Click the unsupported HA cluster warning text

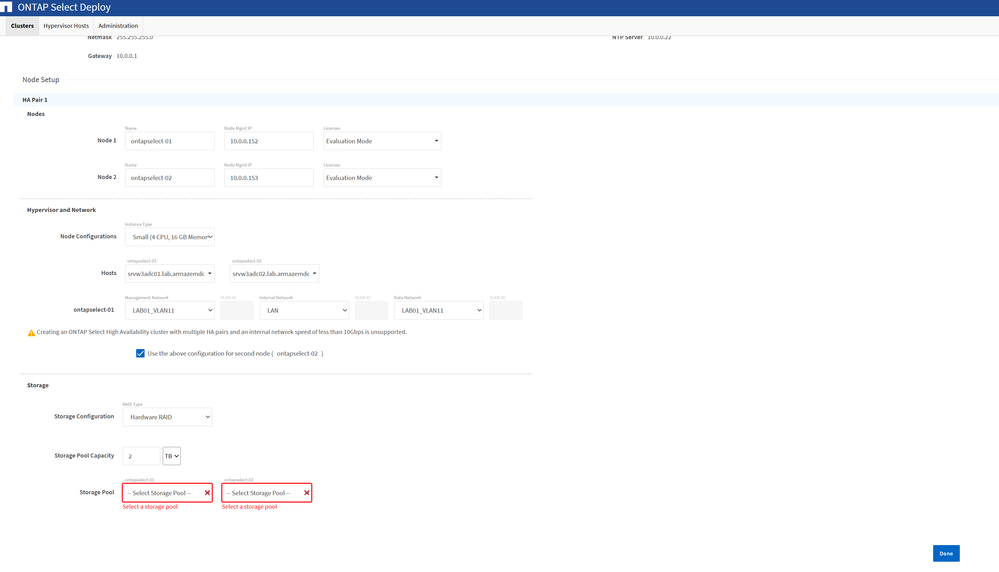tap(221, 332)
